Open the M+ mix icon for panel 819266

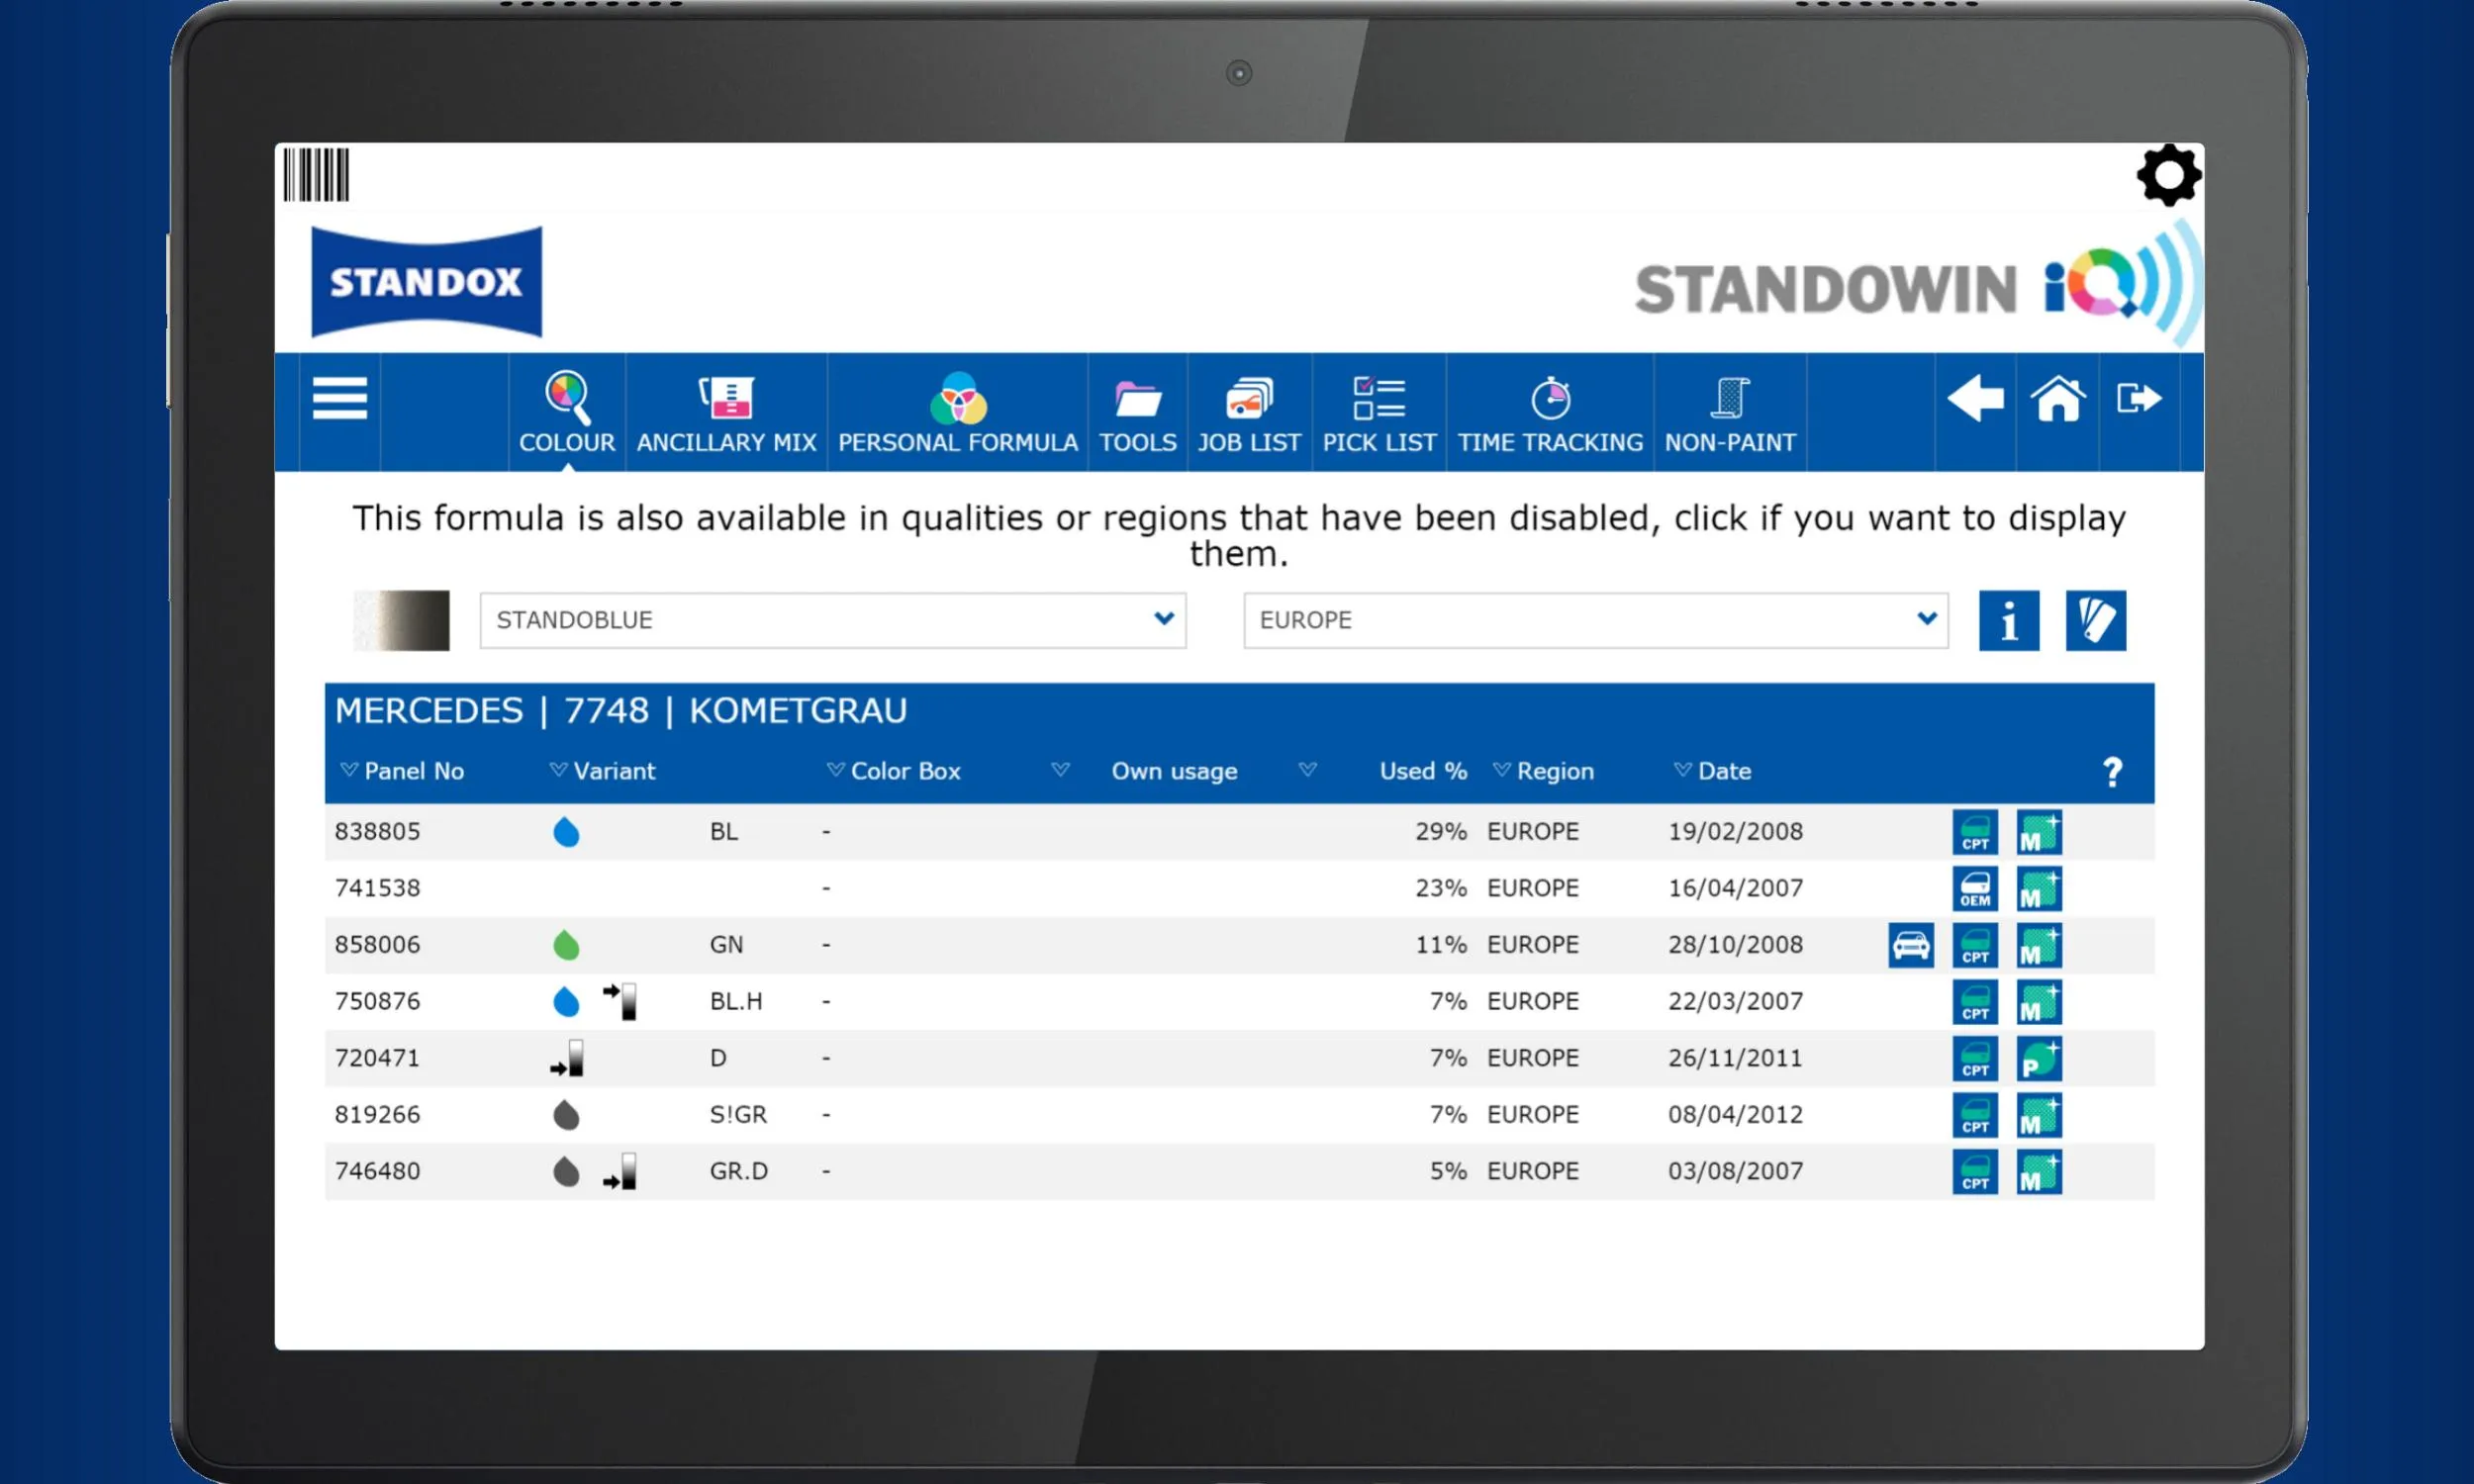(2039, 1115)
